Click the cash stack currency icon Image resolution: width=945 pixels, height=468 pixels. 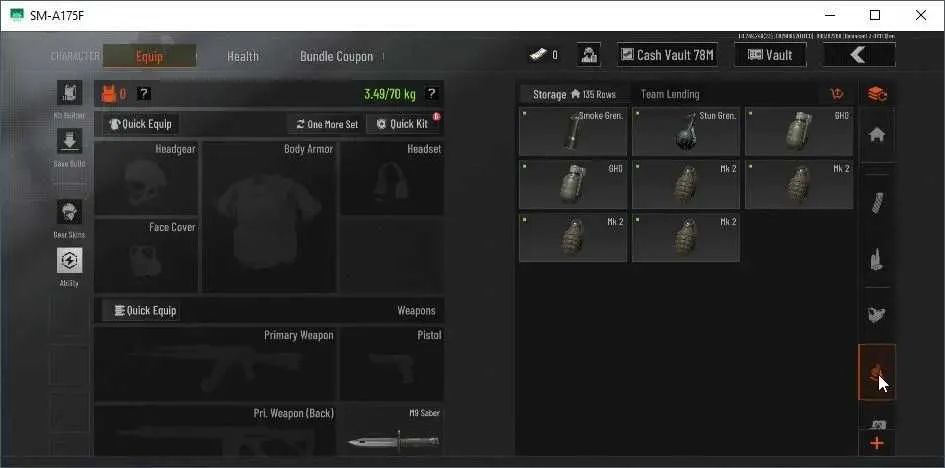pyautogui.click(x=539, y=55)
